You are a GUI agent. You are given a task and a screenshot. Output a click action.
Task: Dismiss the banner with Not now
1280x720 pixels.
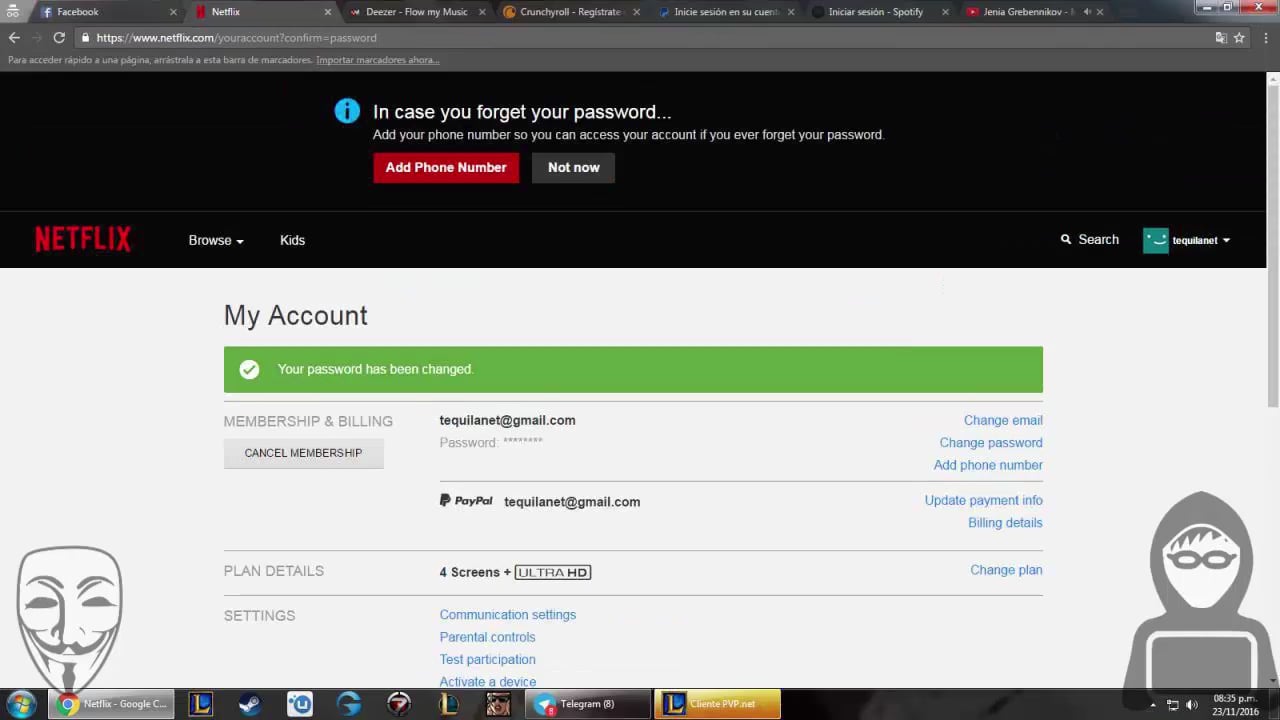tap(574, 167)
